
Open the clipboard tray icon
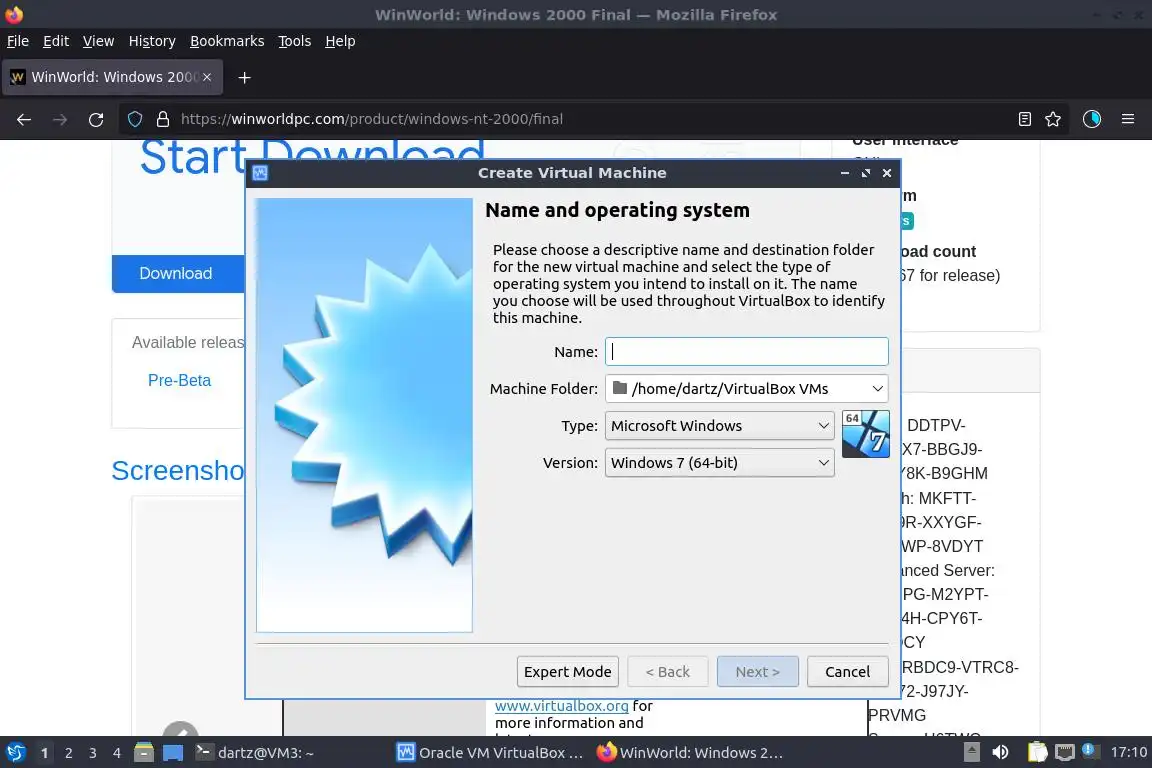pos(1037,753)
